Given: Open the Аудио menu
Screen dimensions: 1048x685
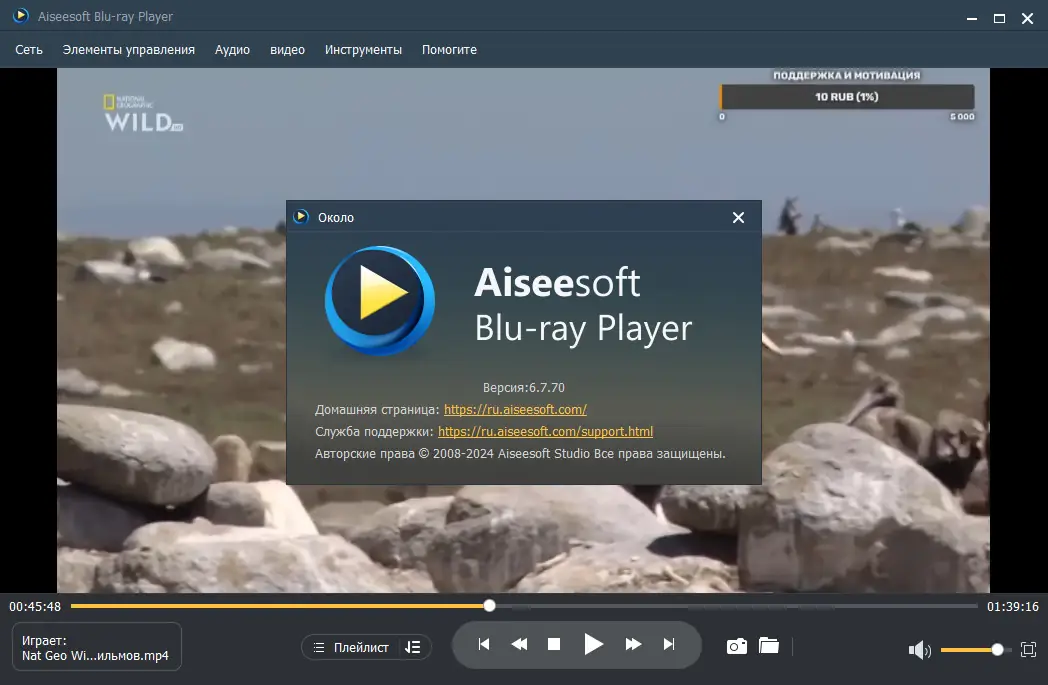Looking at the screenshot, I should pyautogui.click(x=232, y=49).
